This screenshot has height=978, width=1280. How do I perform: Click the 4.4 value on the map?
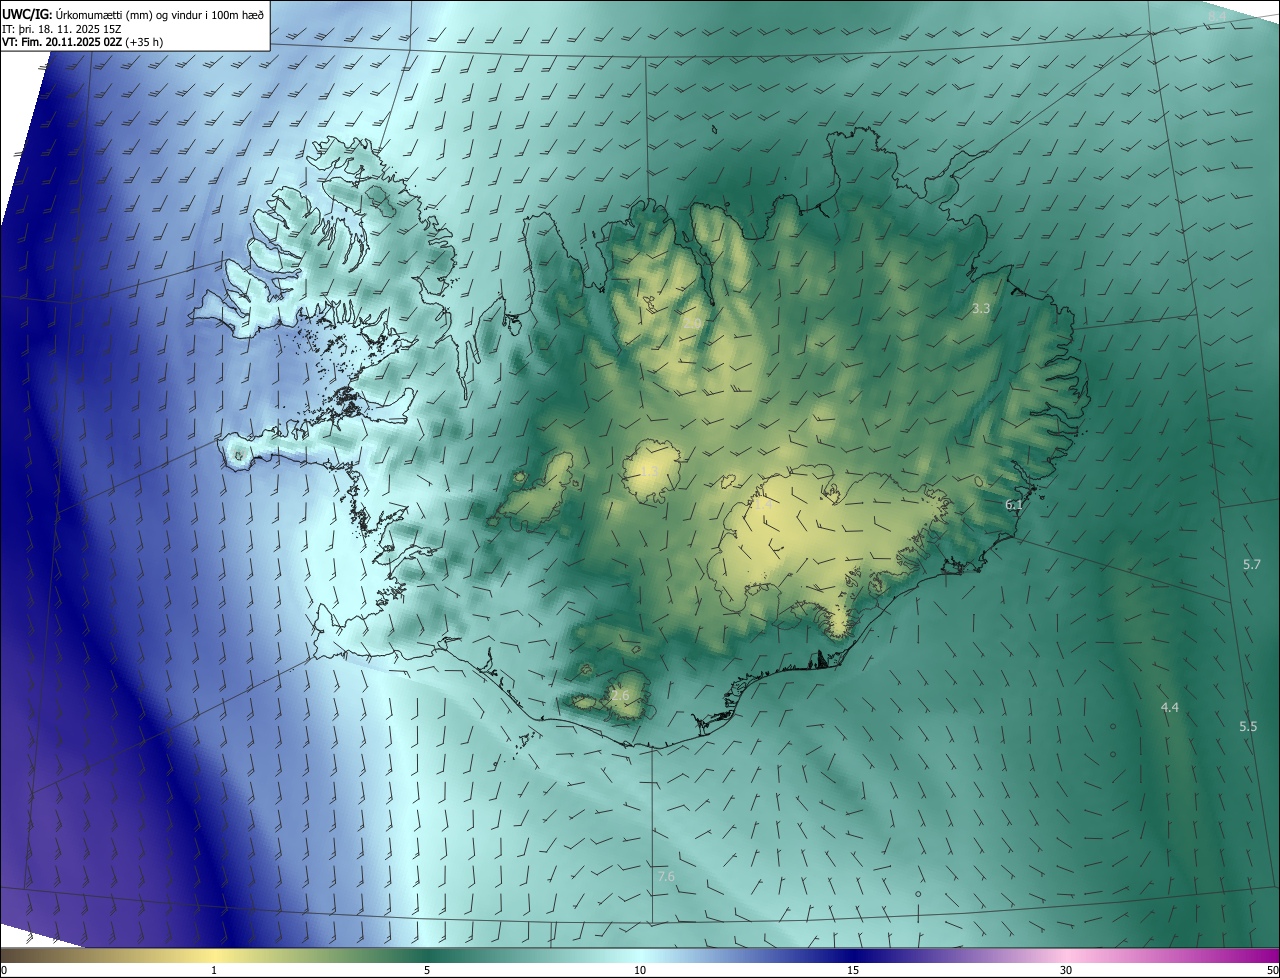(x=1170, y=708)
